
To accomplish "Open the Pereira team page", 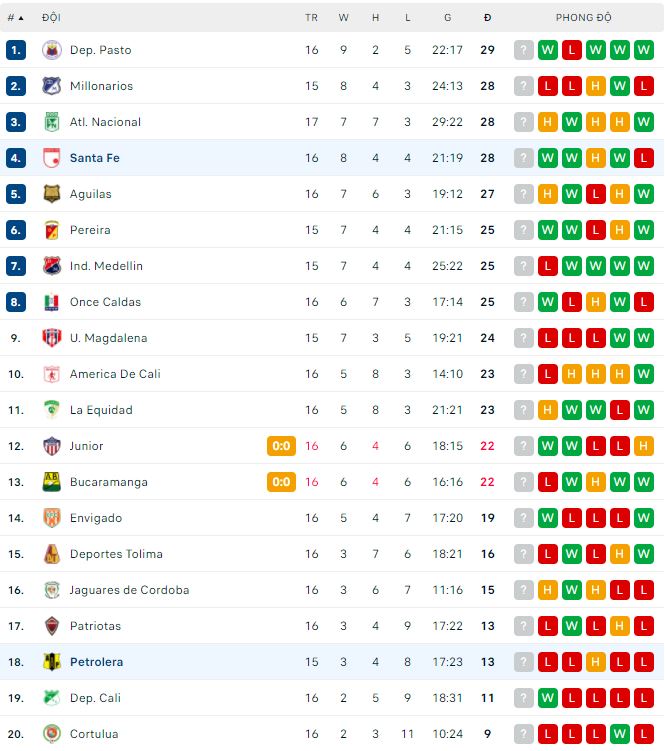I will pyautogui.click(x=90, y=230).
